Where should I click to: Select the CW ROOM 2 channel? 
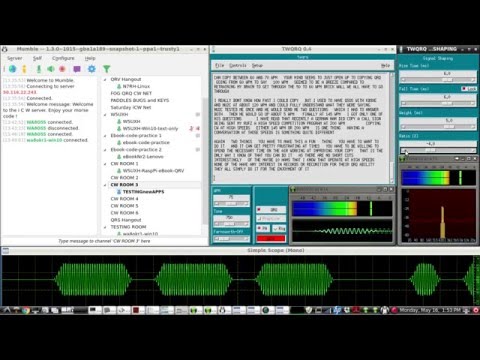(124, 178)
